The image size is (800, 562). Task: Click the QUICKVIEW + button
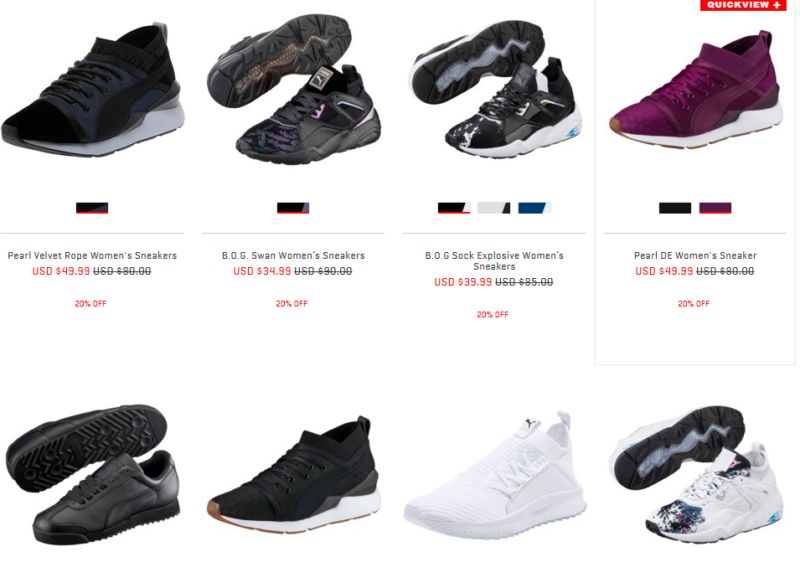pos(743,5)
